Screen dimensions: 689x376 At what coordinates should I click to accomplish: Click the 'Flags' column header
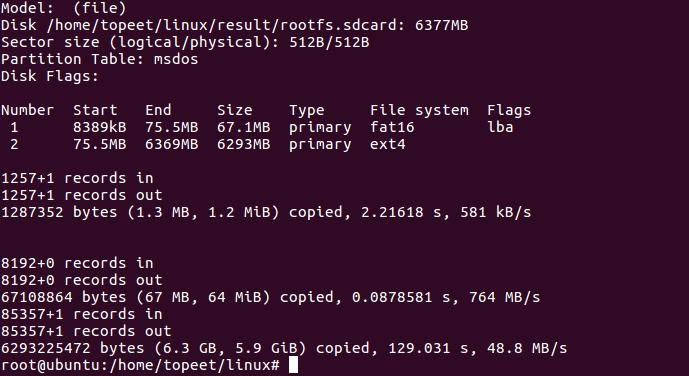click(x=509, y=111)
